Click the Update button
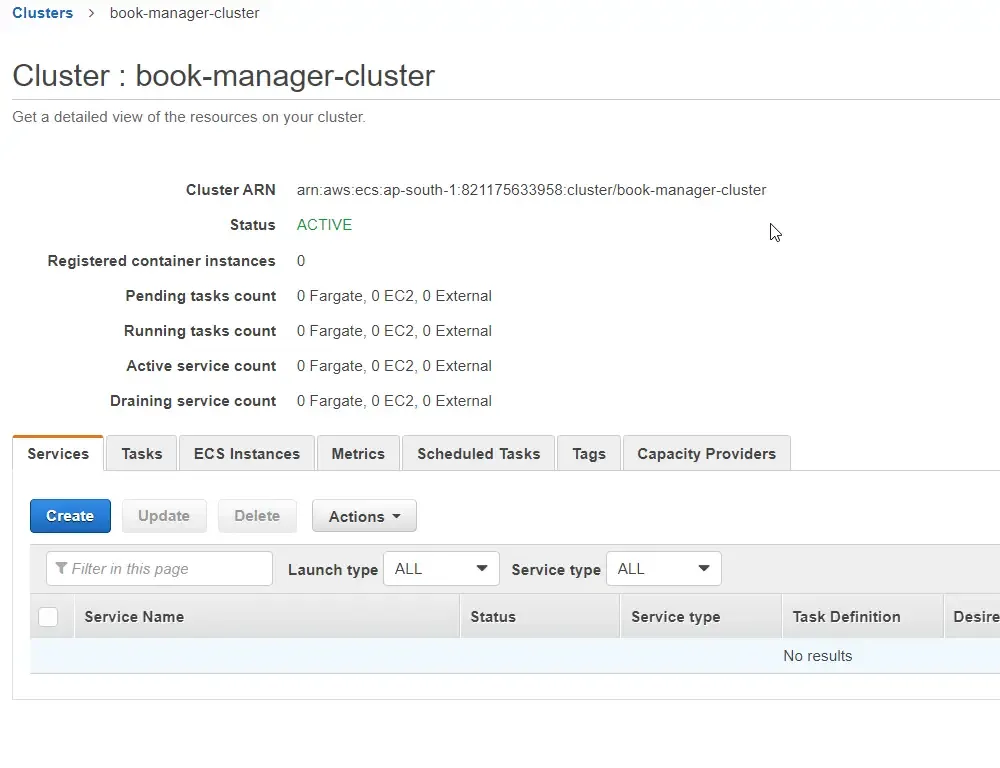The height and width of the screenshot is (768, 1000). click(164, 516)
